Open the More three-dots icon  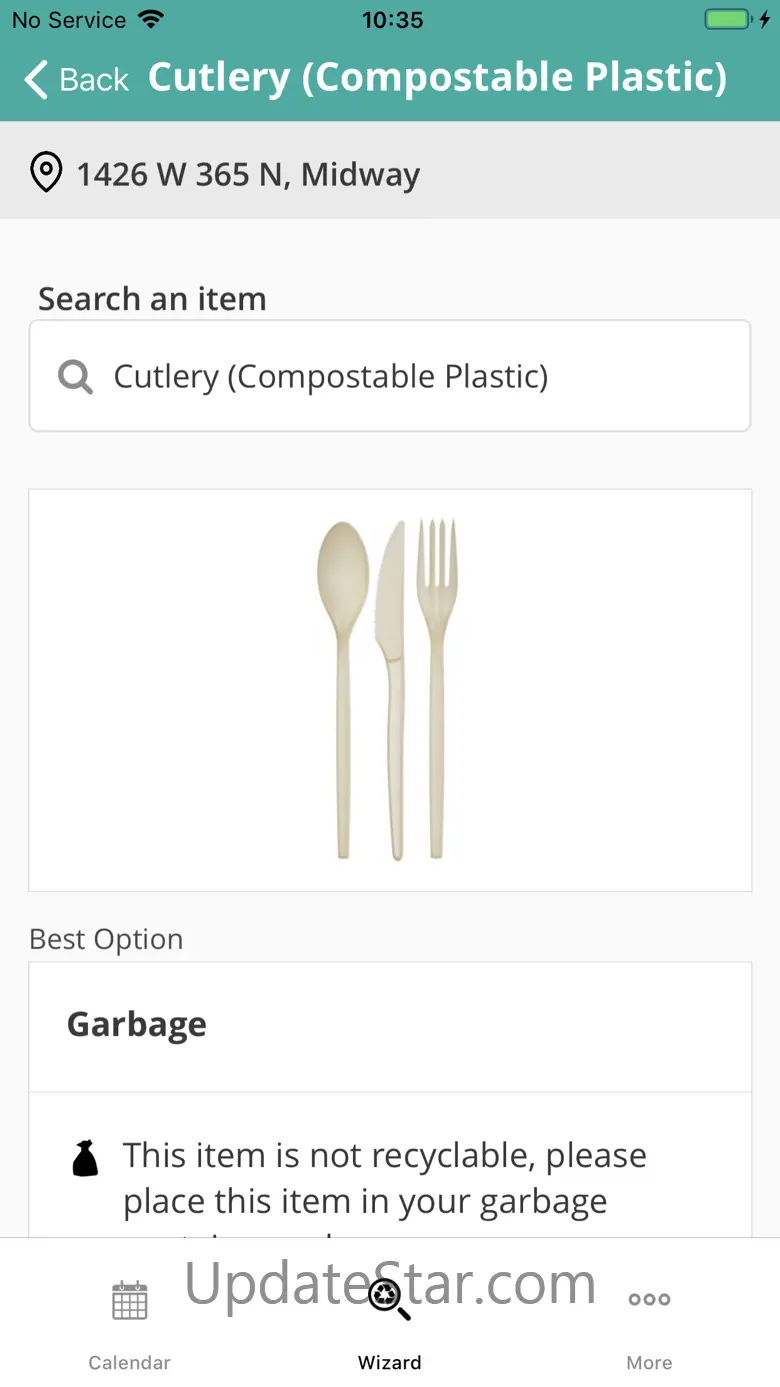coord(649,1300)
